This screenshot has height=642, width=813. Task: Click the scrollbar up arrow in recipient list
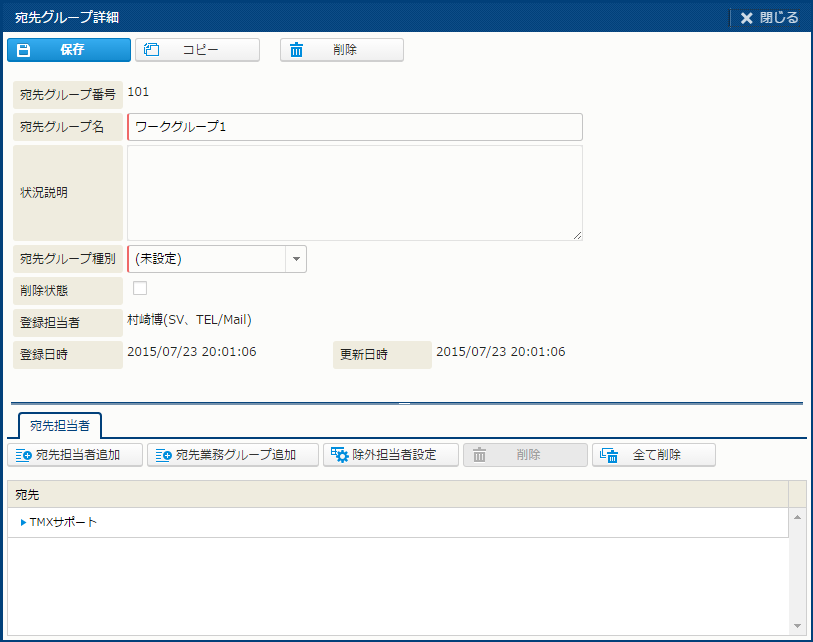click(x=797, y=517)
